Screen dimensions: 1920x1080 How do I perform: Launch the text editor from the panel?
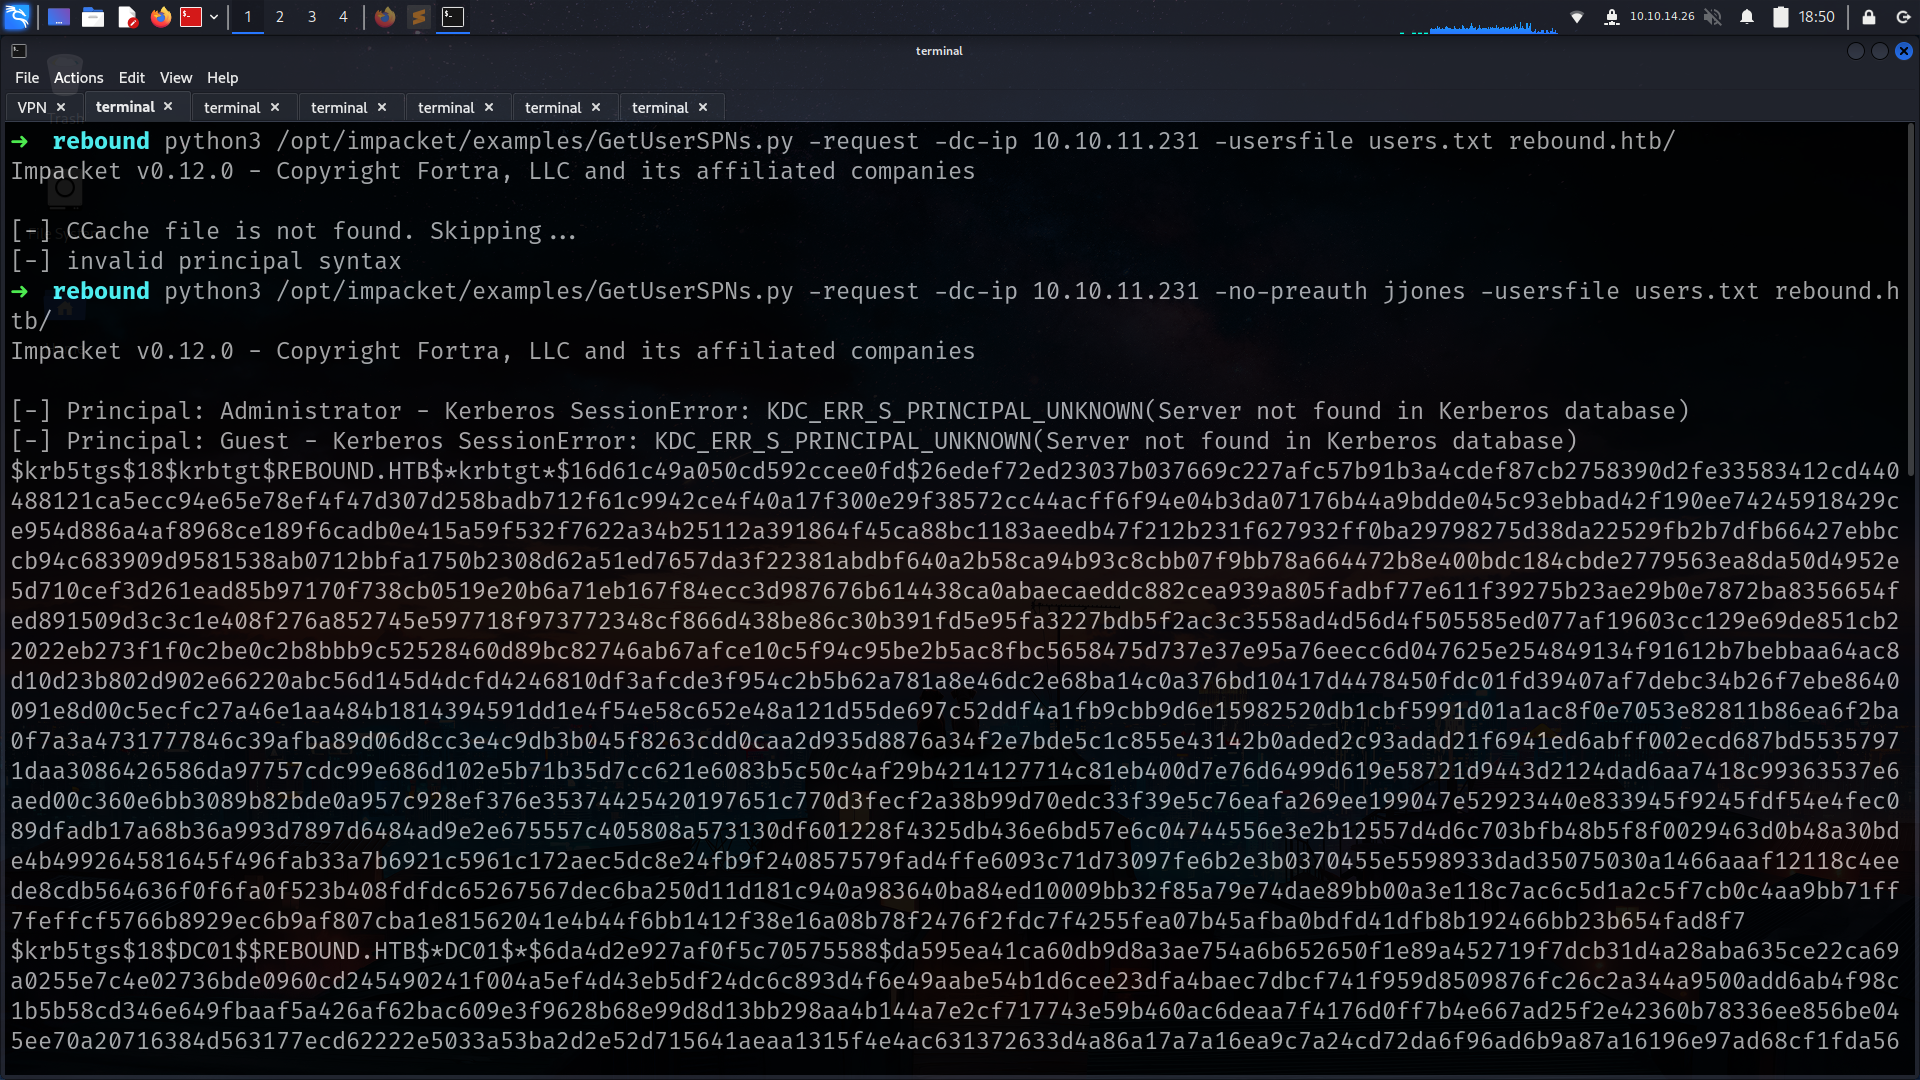(x=127, y=17)
